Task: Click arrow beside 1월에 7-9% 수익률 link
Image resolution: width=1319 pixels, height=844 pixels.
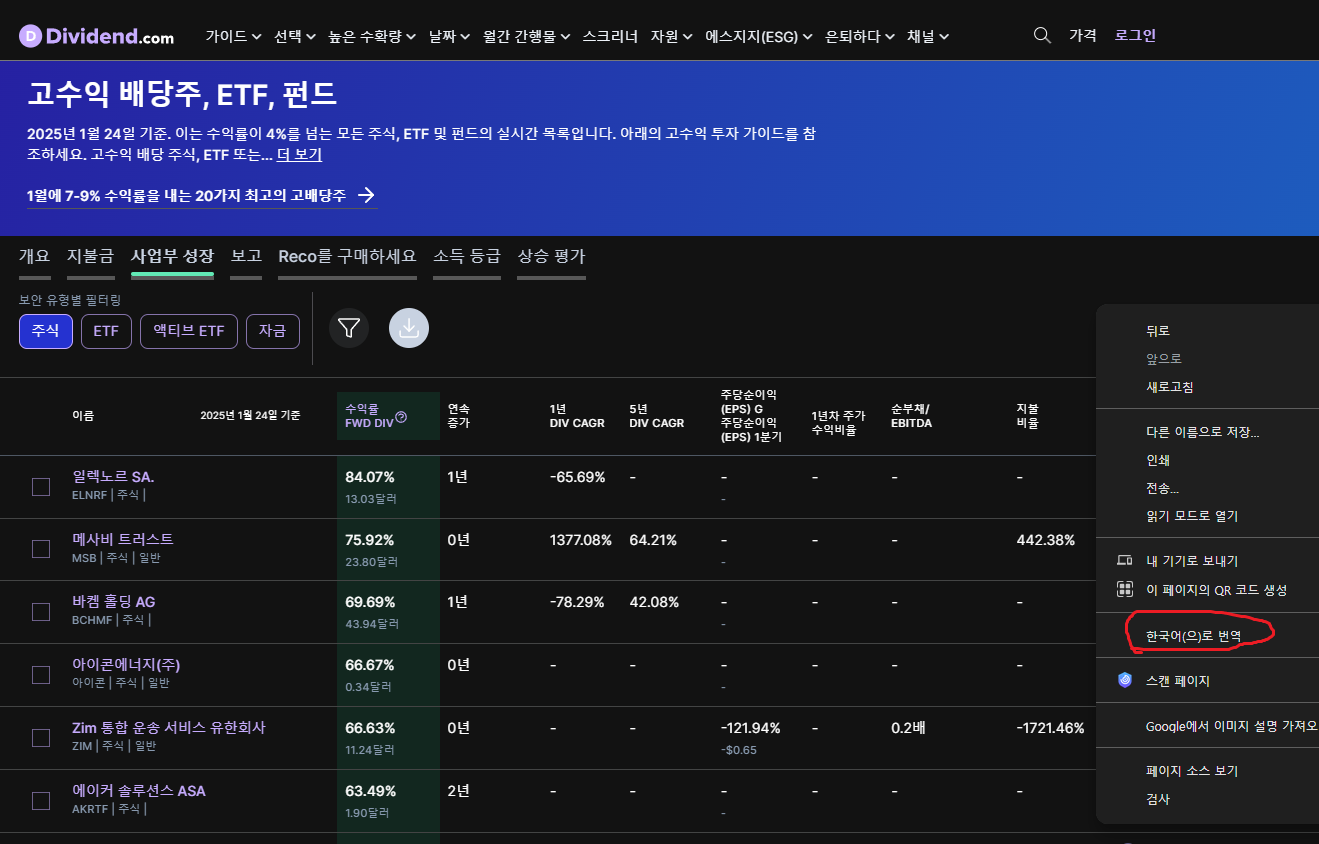Action: click(367, 195)
